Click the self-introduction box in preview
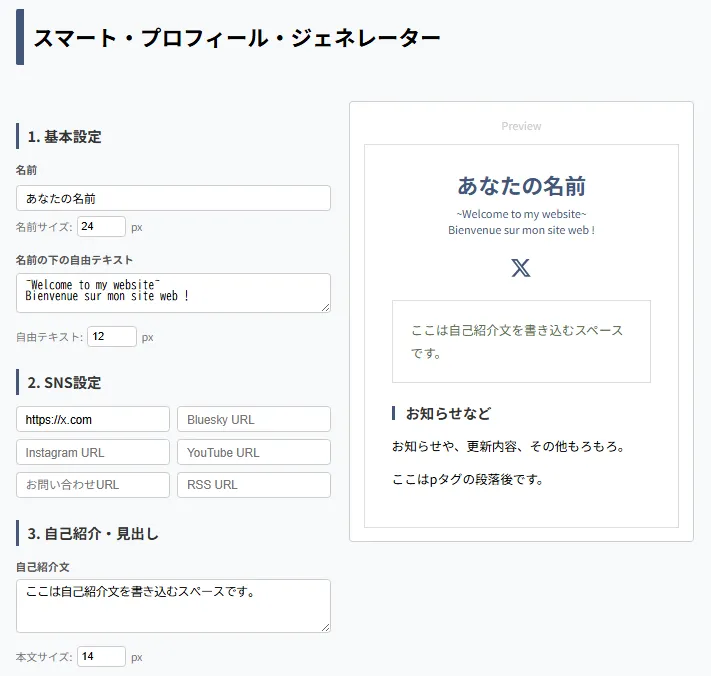 pyautogui.click(x=521, y=341)
